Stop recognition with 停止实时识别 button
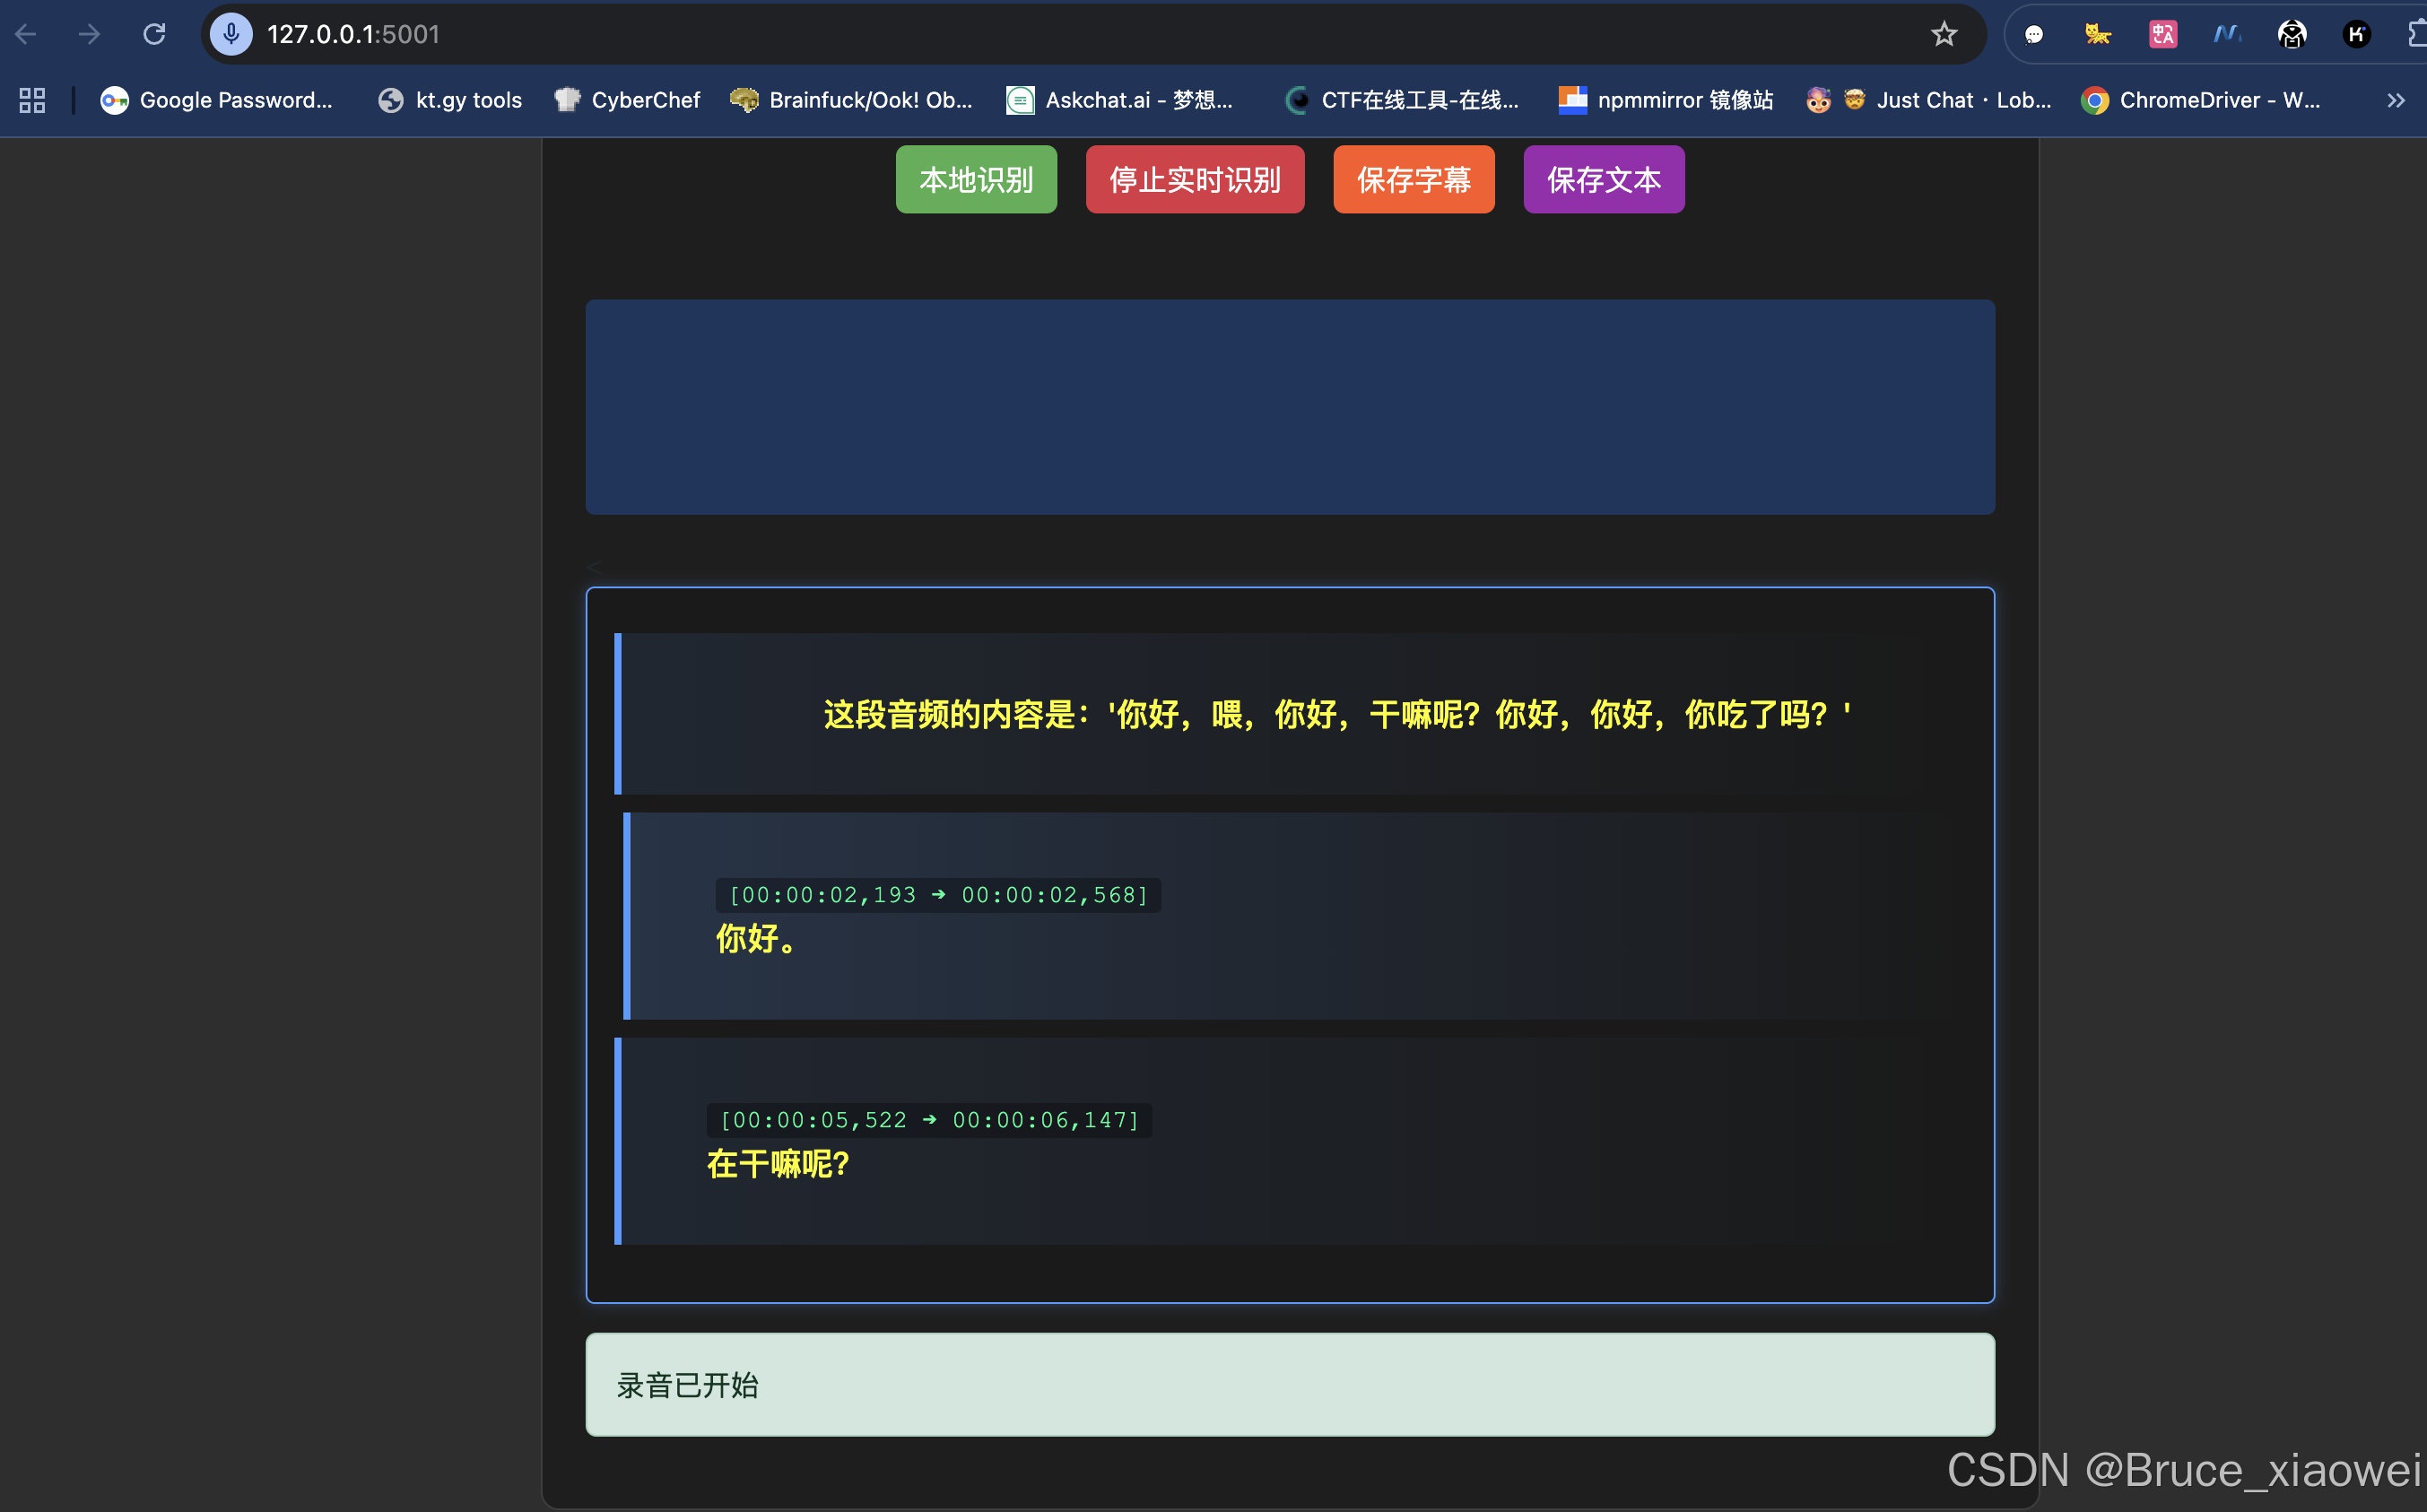 click(1194, 180)
